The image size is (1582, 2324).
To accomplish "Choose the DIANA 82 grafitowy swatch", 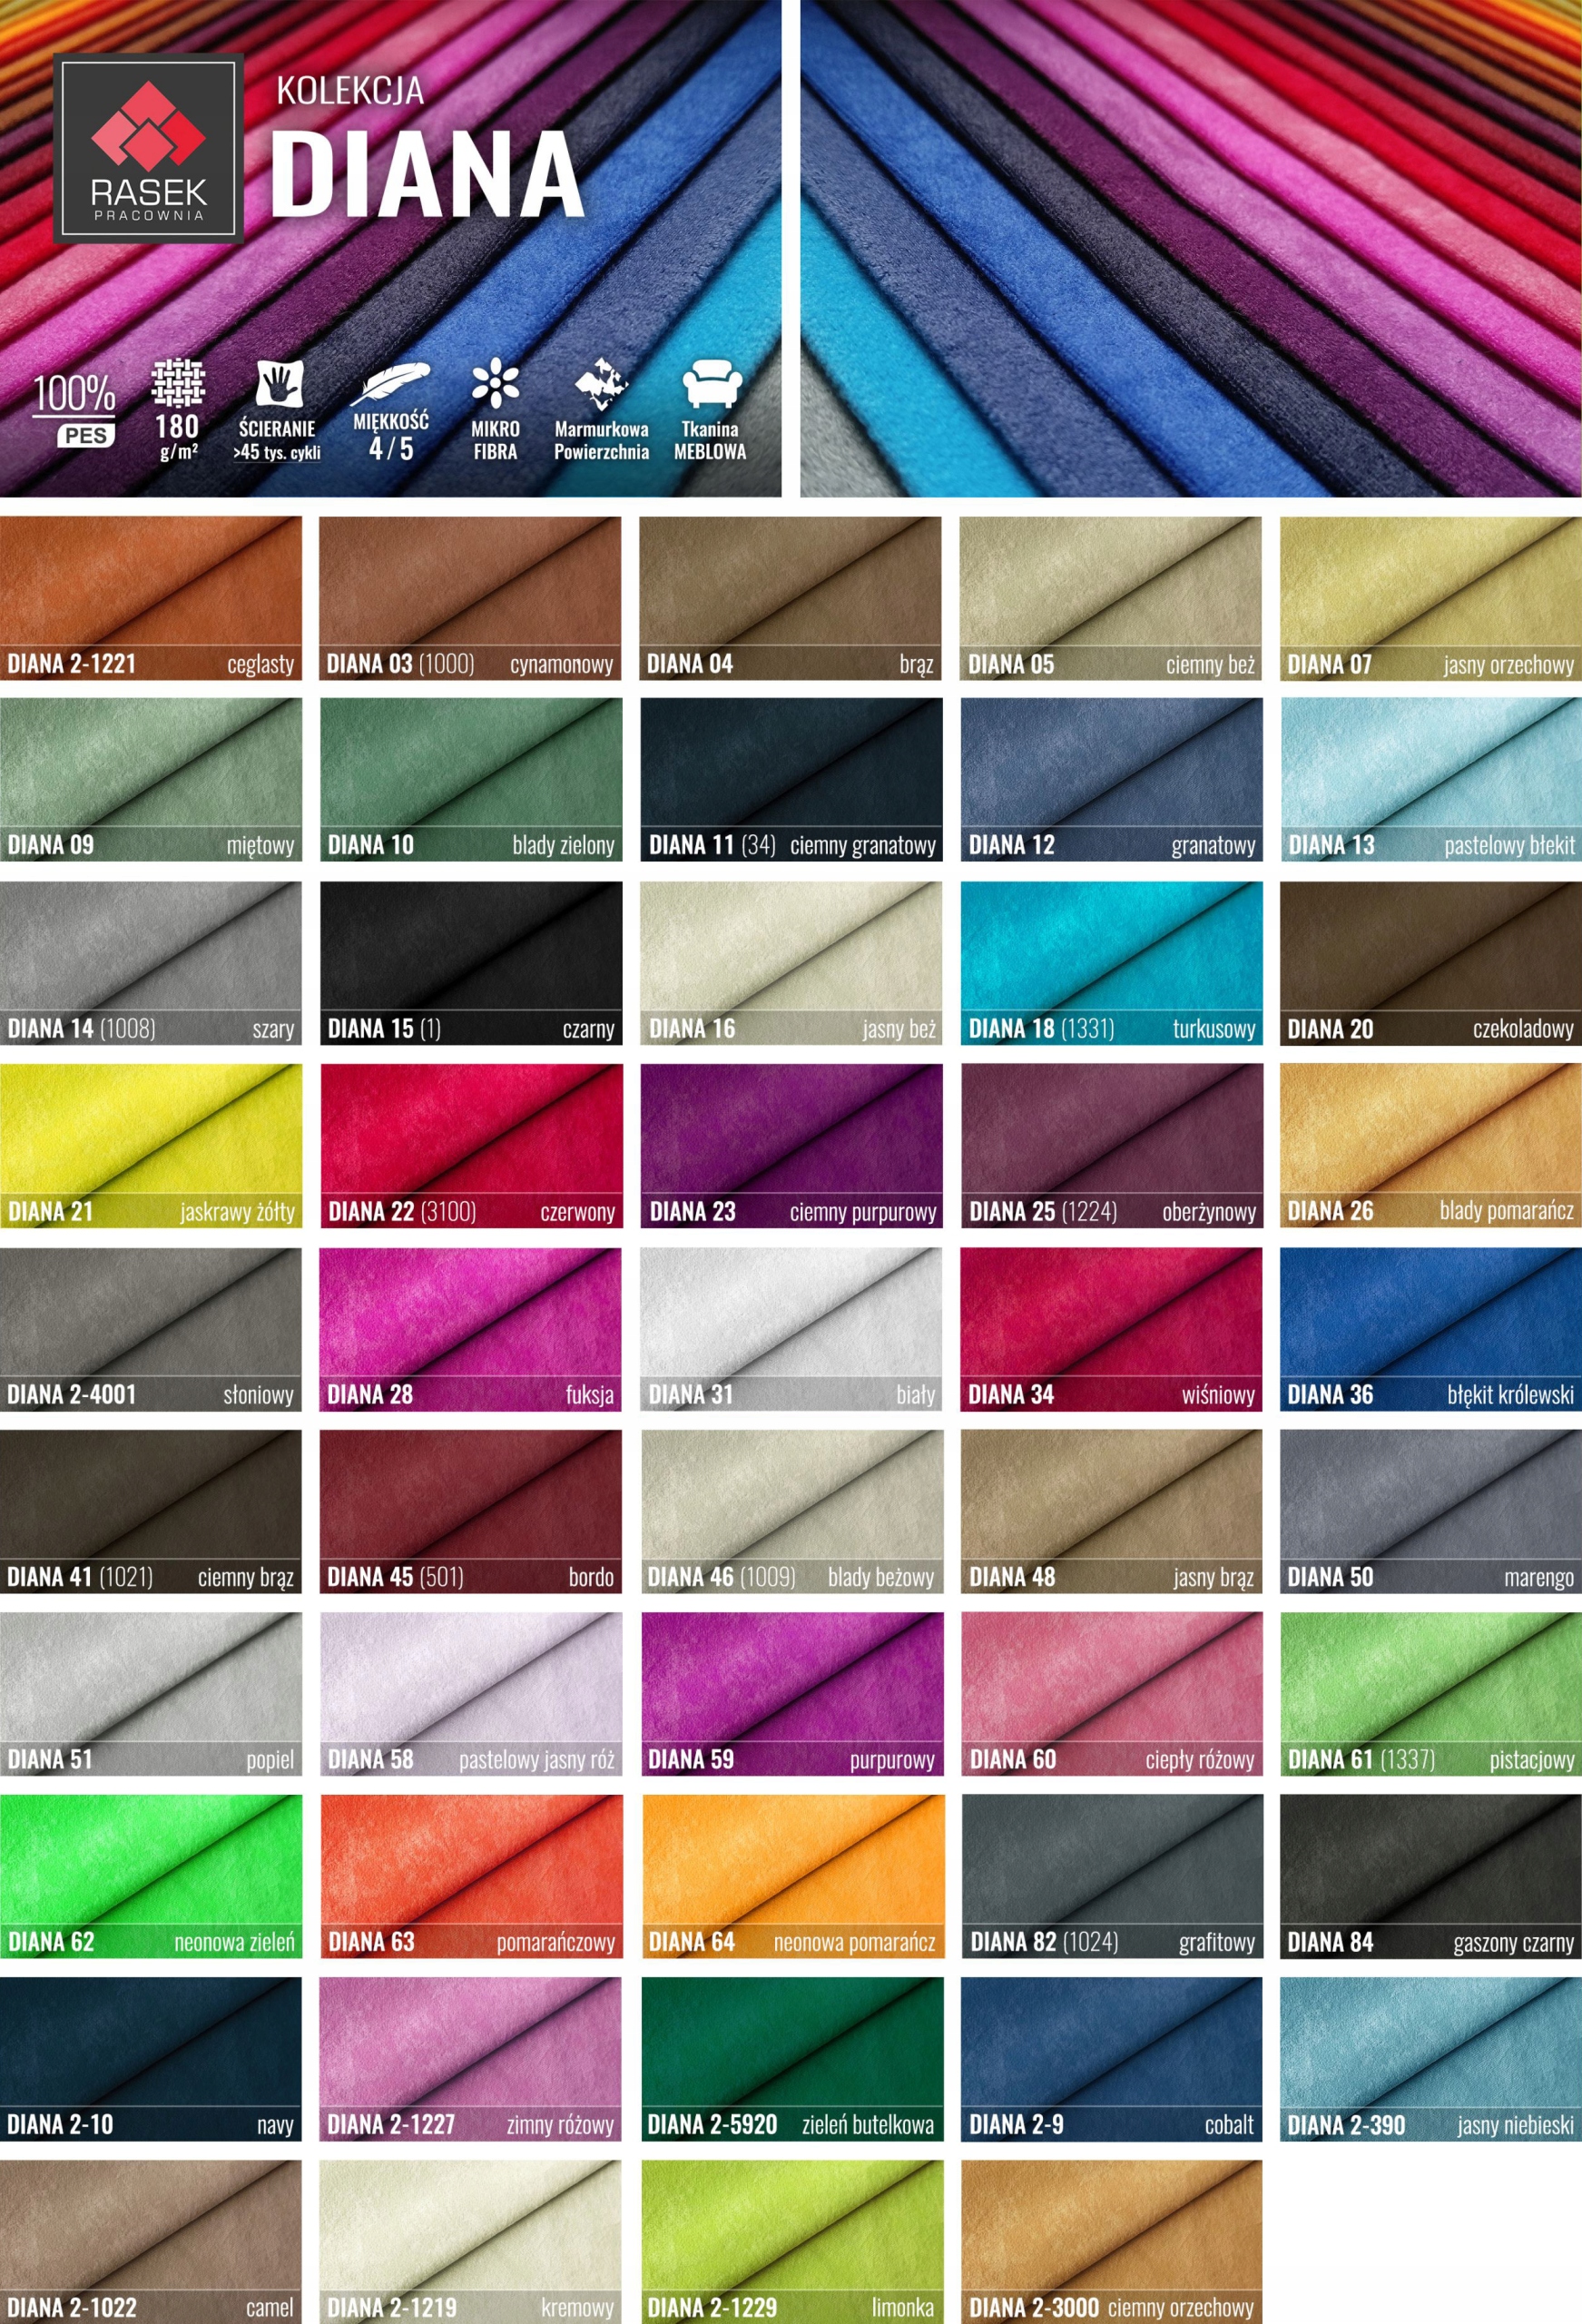I will point(1112,1877).
